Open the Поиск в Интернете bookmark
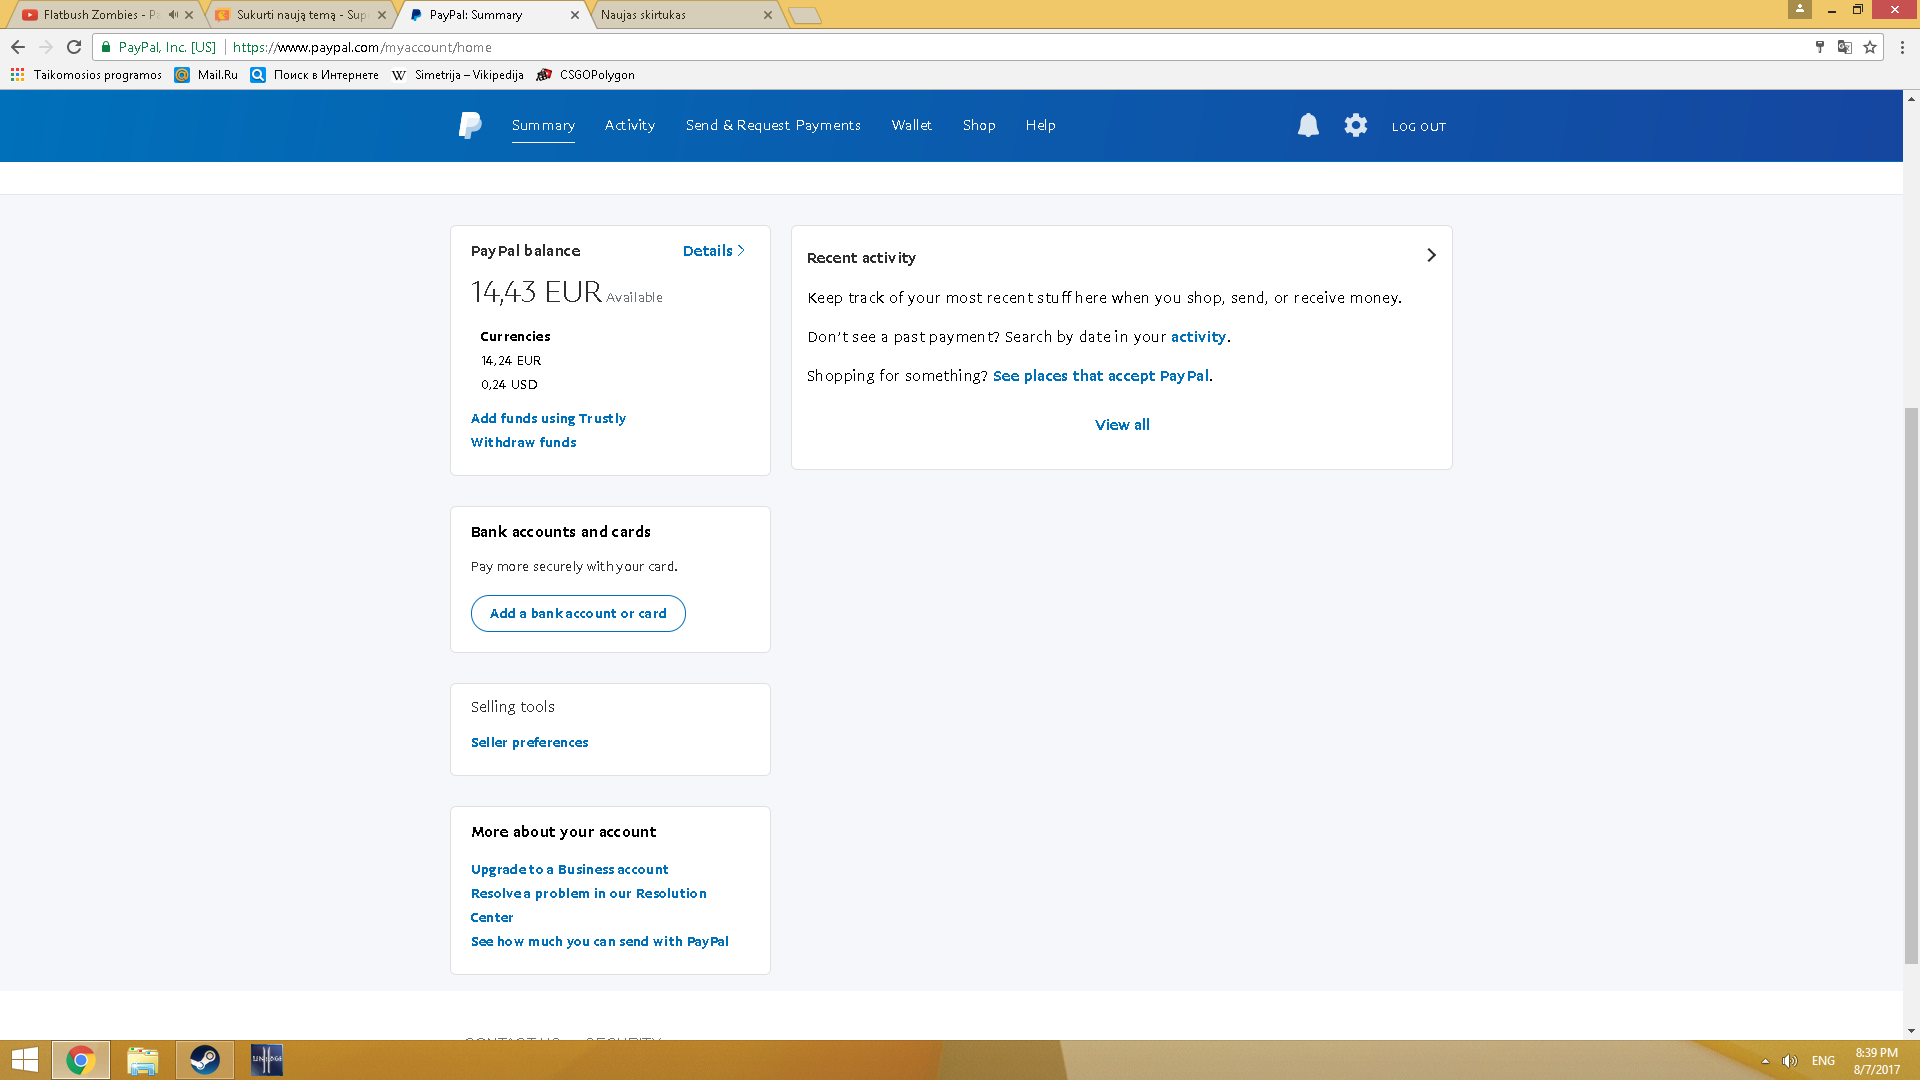This screenshot has width=1920, height=1080. [x=314, y=75]
